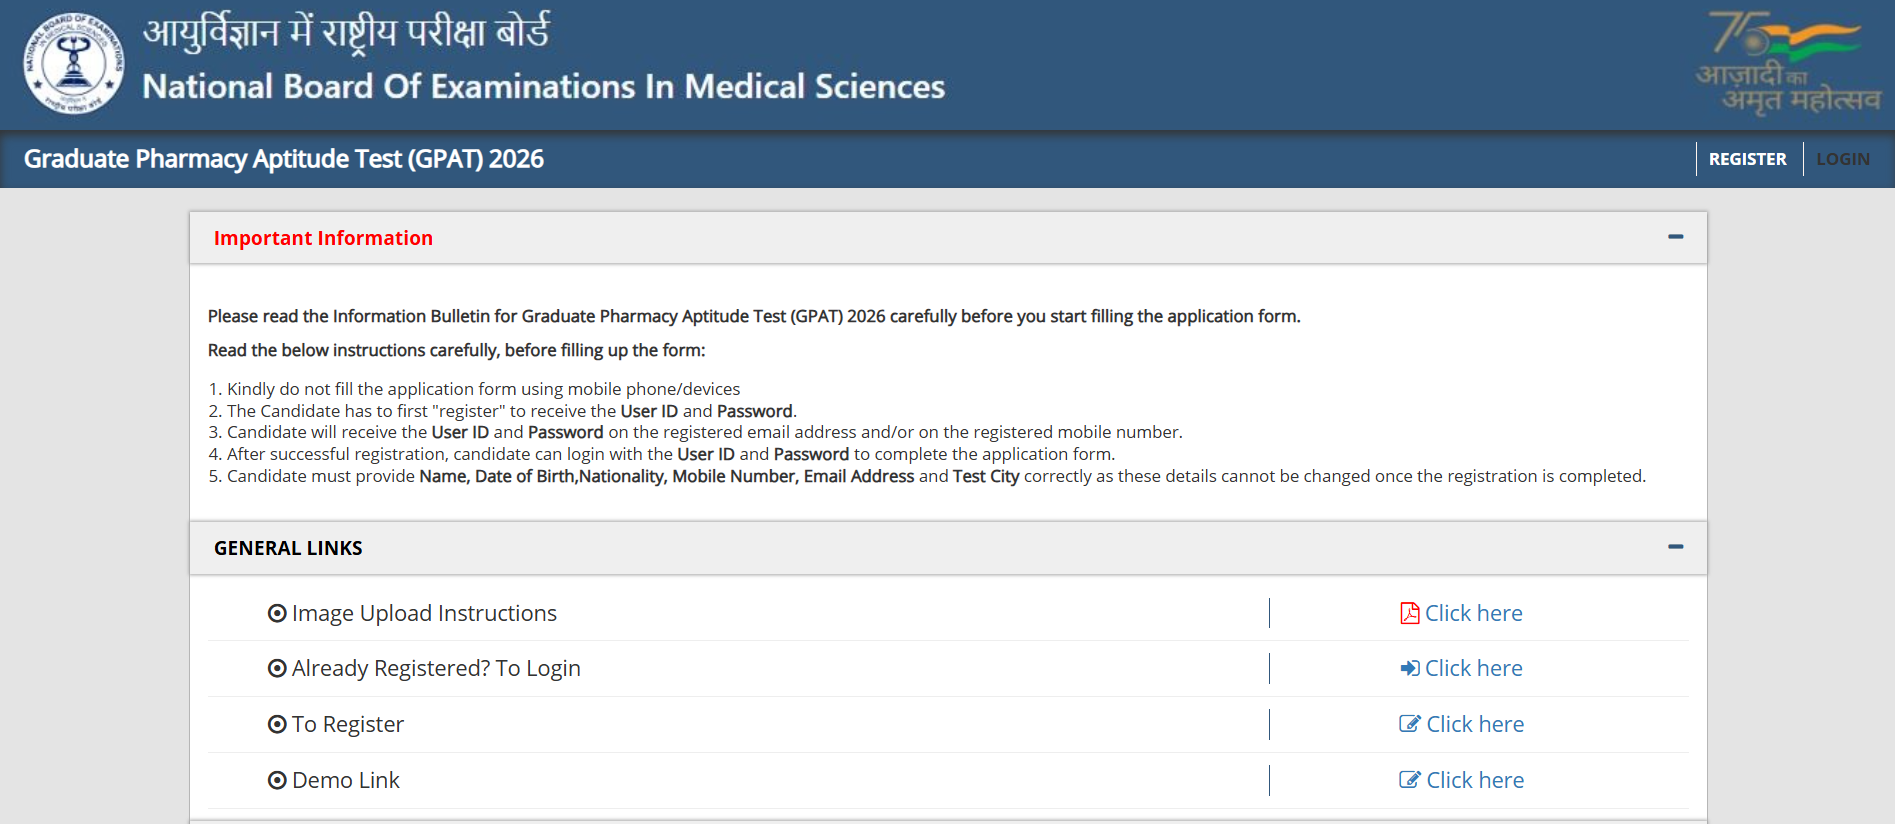
Task: Open the REGISTER menu item
Action: coord(1747,159)
